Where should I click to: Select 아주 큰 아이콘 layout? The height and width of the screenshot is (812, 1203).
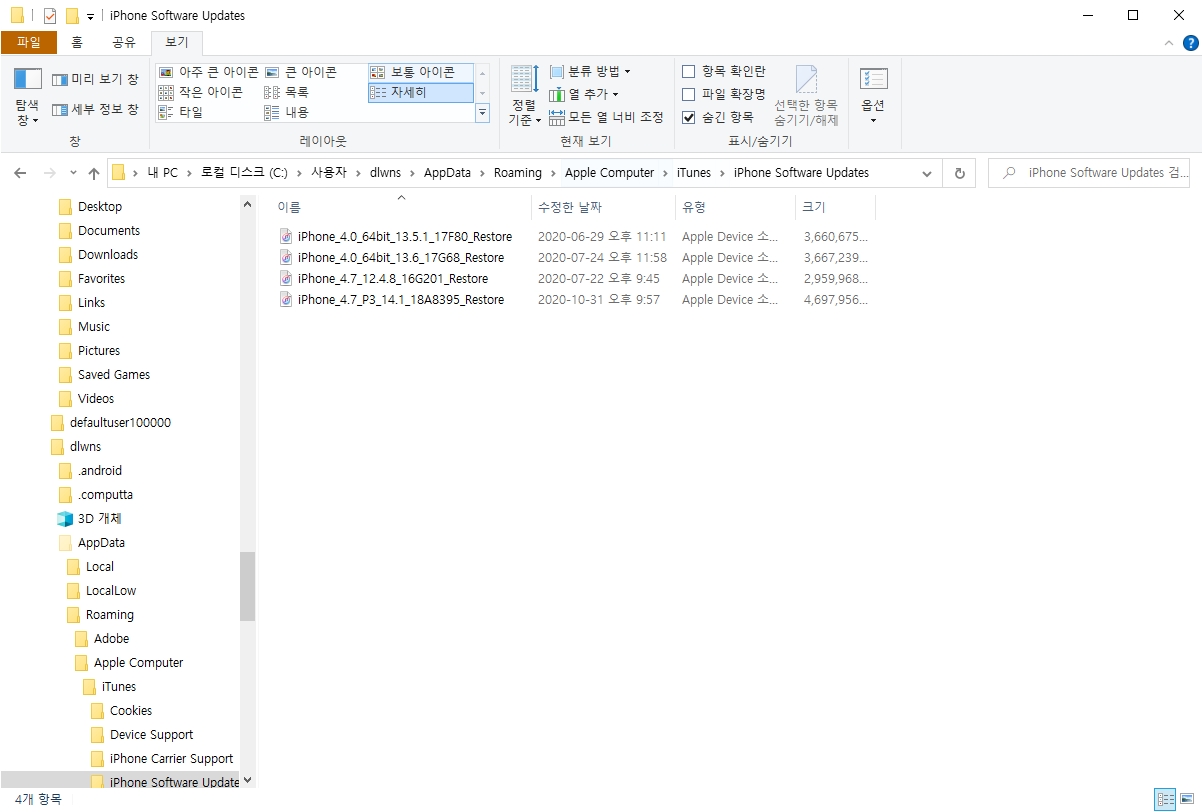point(208,72)
